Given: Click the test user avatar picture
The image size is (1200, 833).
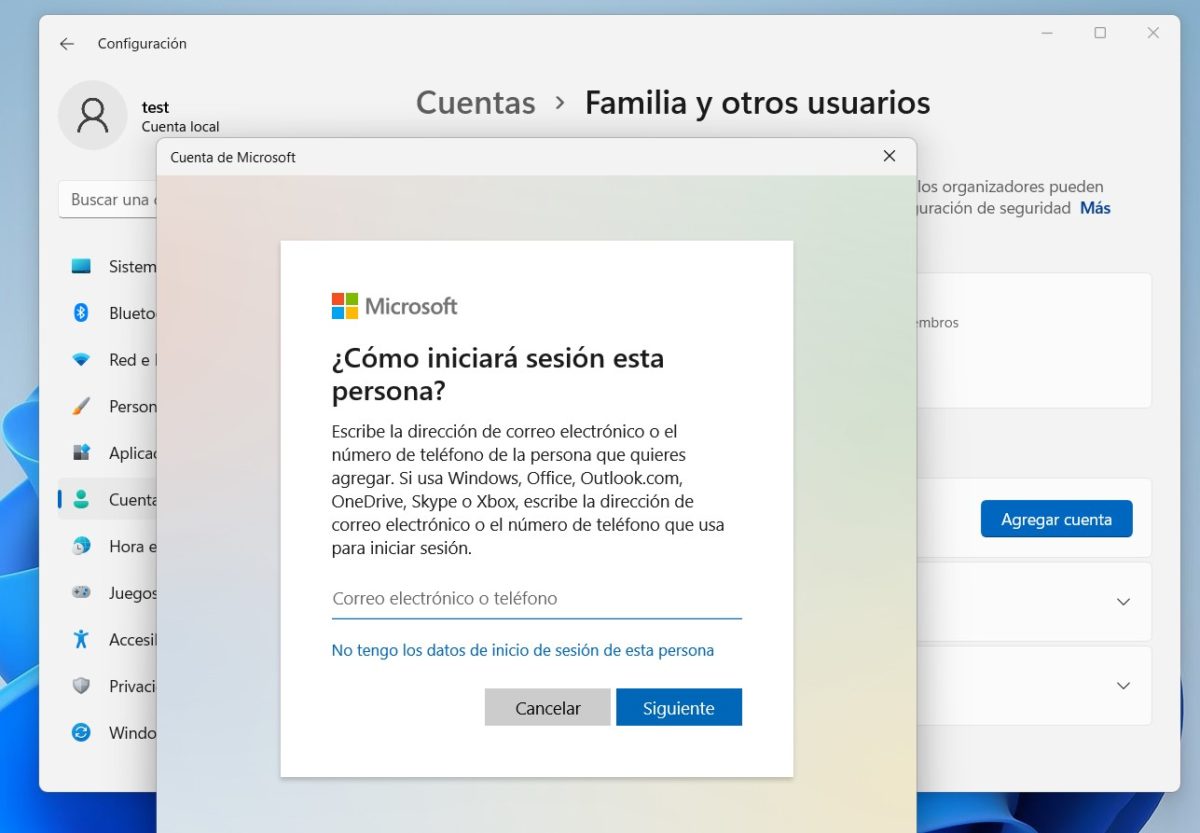Looking at the screenshot, I should point(93,116).
